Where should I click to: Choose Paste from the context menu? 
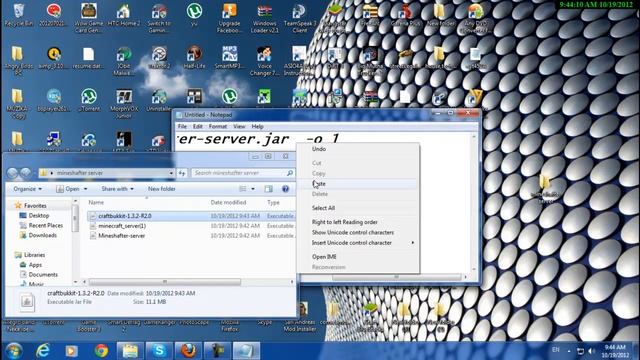click(x=358, y=184)
